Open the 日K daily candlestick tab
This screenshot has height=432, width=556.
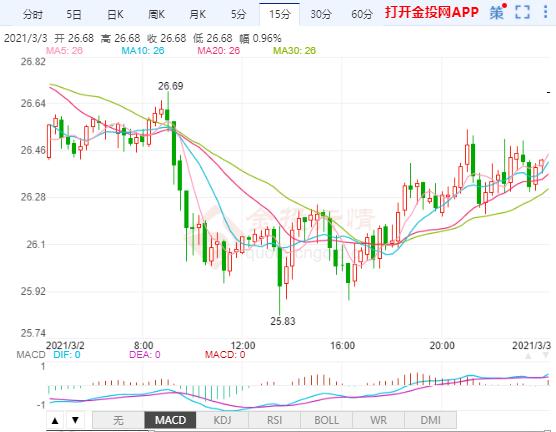click(x=115, y=15)
